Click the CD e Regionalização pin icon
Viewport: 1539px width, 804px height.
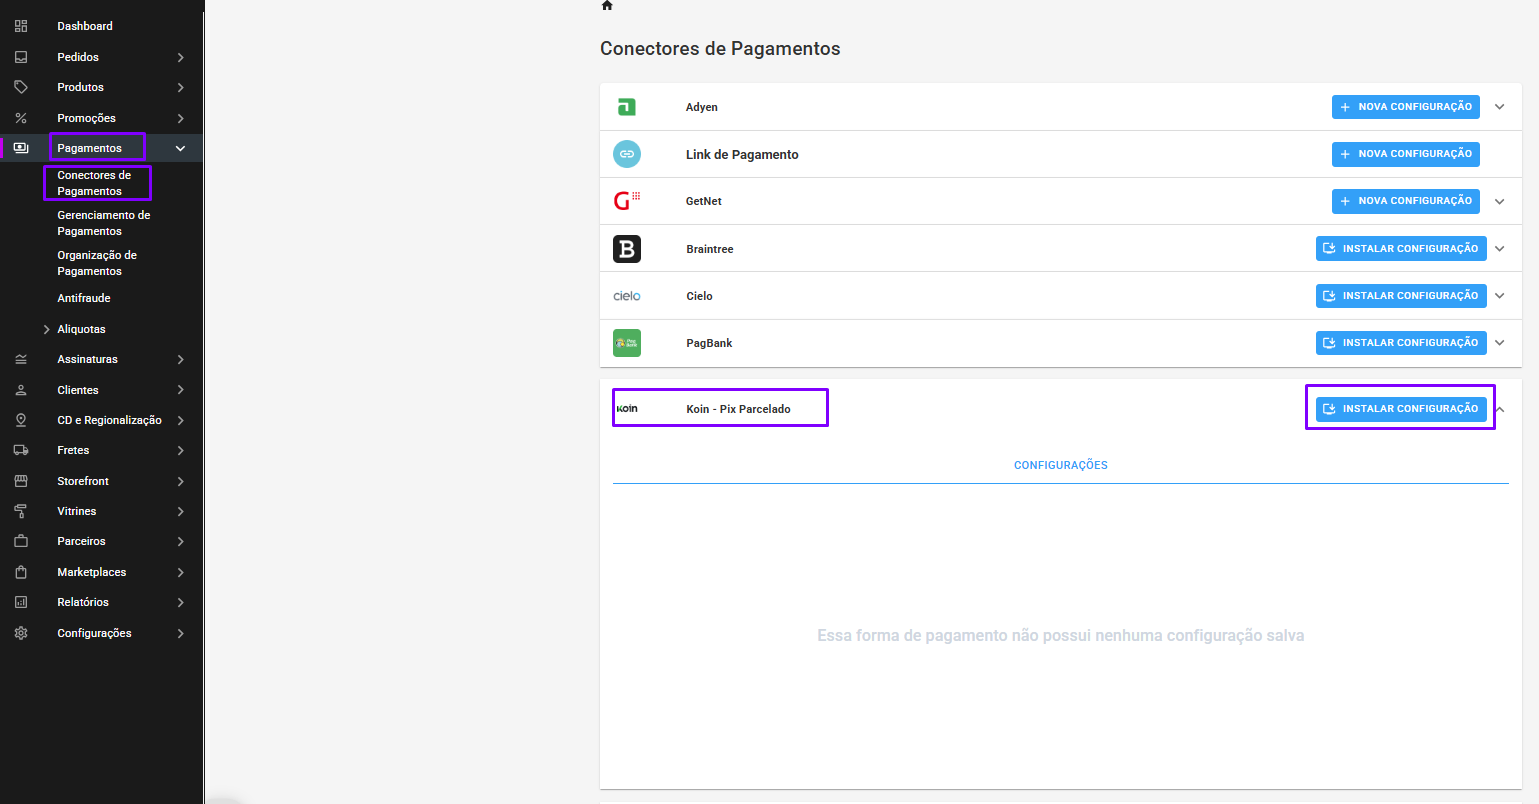coord(21,420)
